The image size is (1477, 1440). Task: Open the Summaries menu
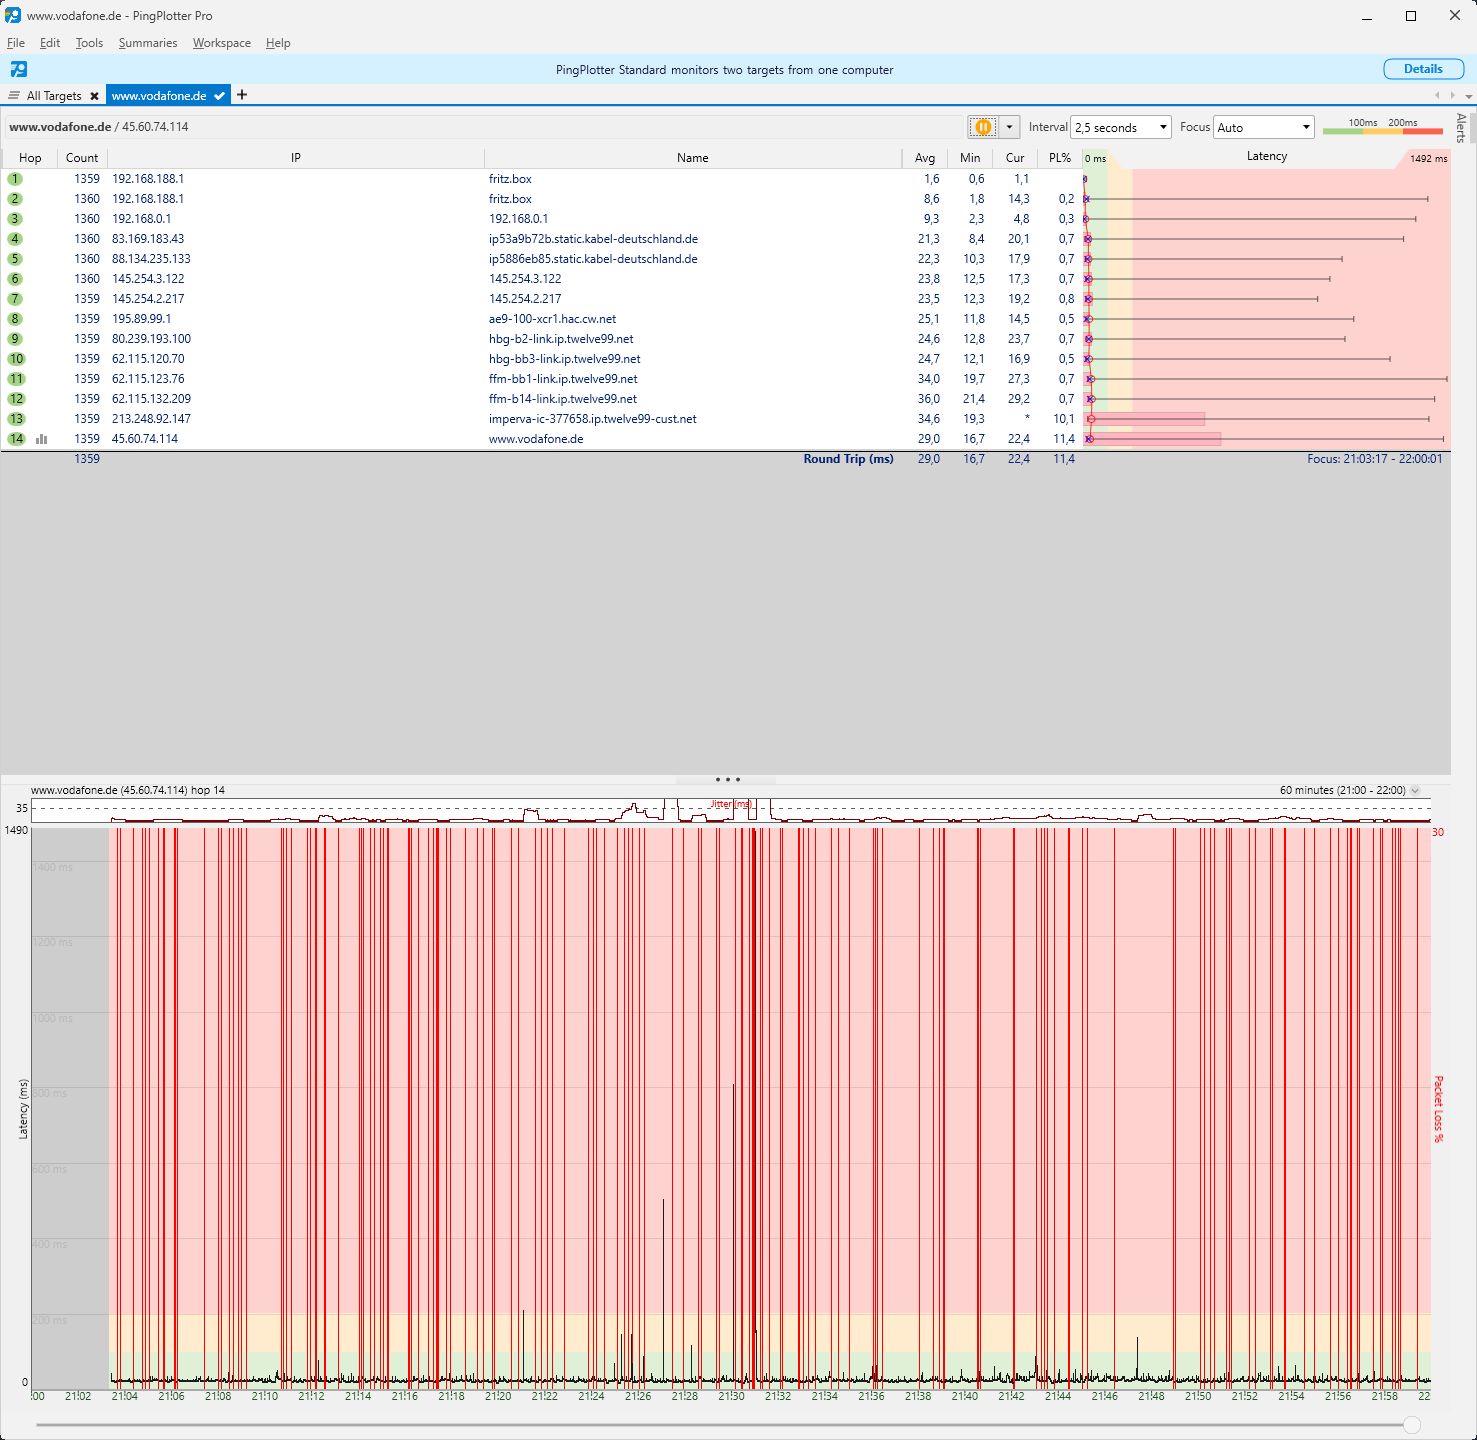click(148, 43)
